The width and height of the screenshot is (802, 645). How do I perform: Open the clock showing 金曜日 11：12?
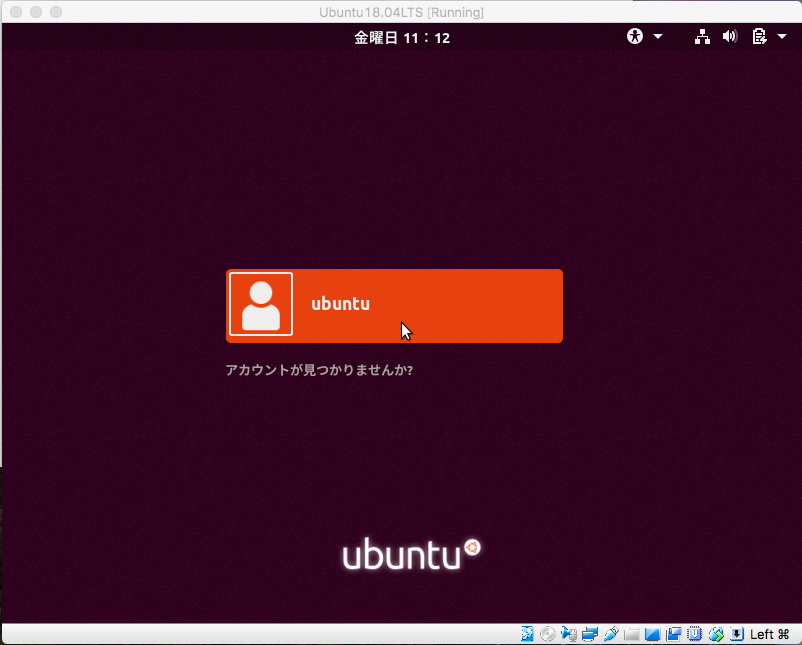[x=402, y=38]
